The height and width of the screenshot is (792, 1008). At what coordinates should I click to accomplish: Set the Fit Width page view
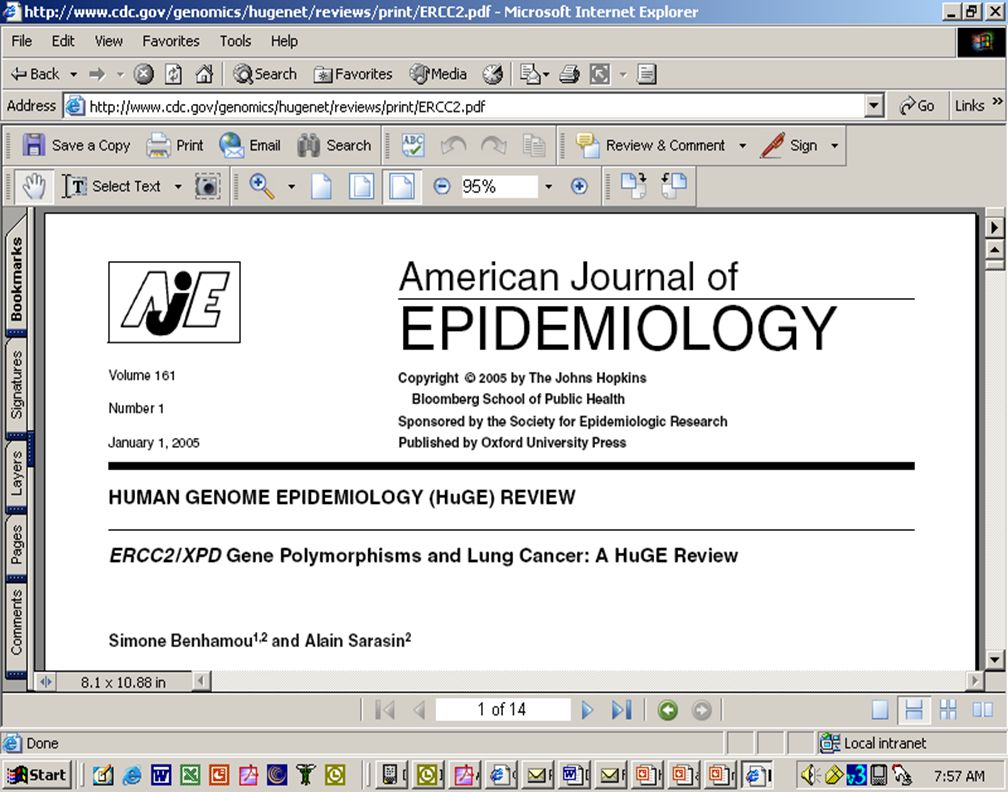pyautogui.click(x=402, y=186)
